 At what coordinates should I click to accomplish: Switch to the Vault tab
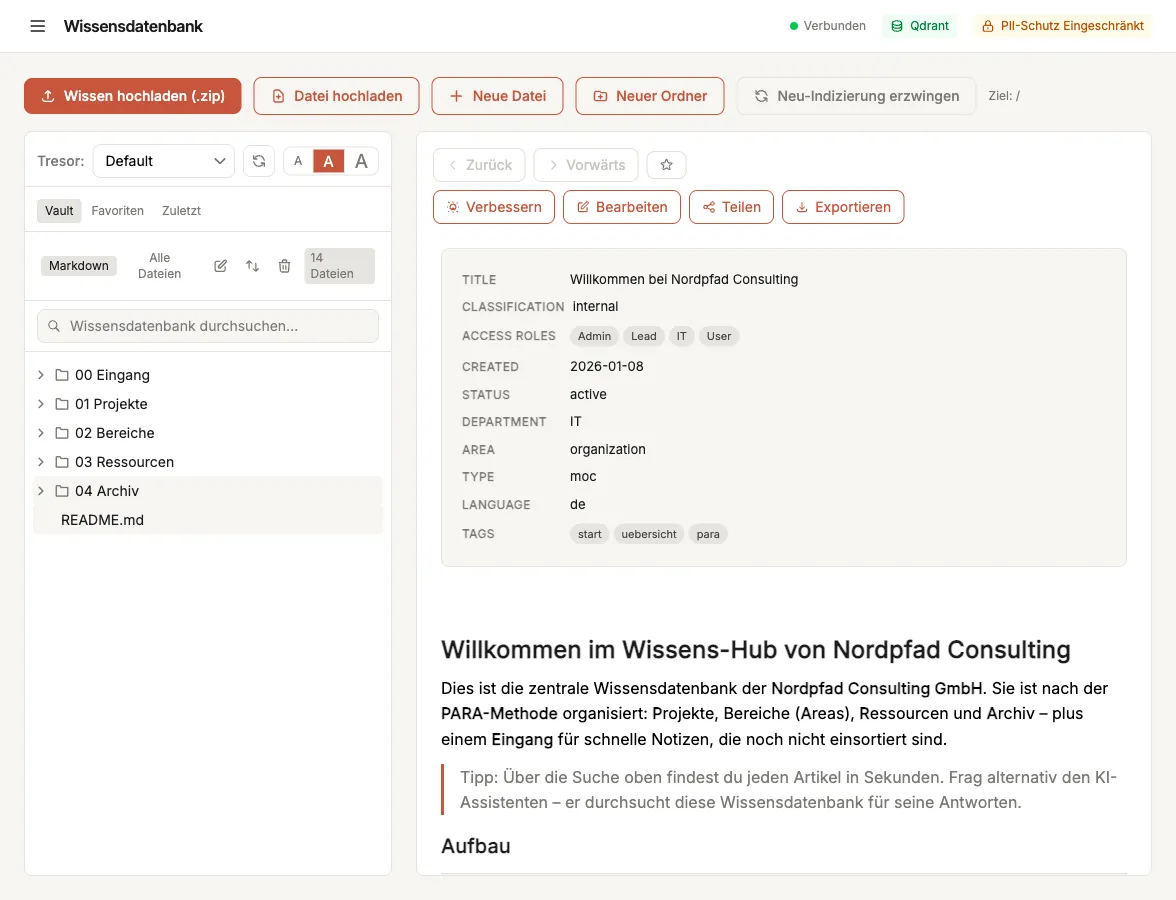click(x=59, y=211)
